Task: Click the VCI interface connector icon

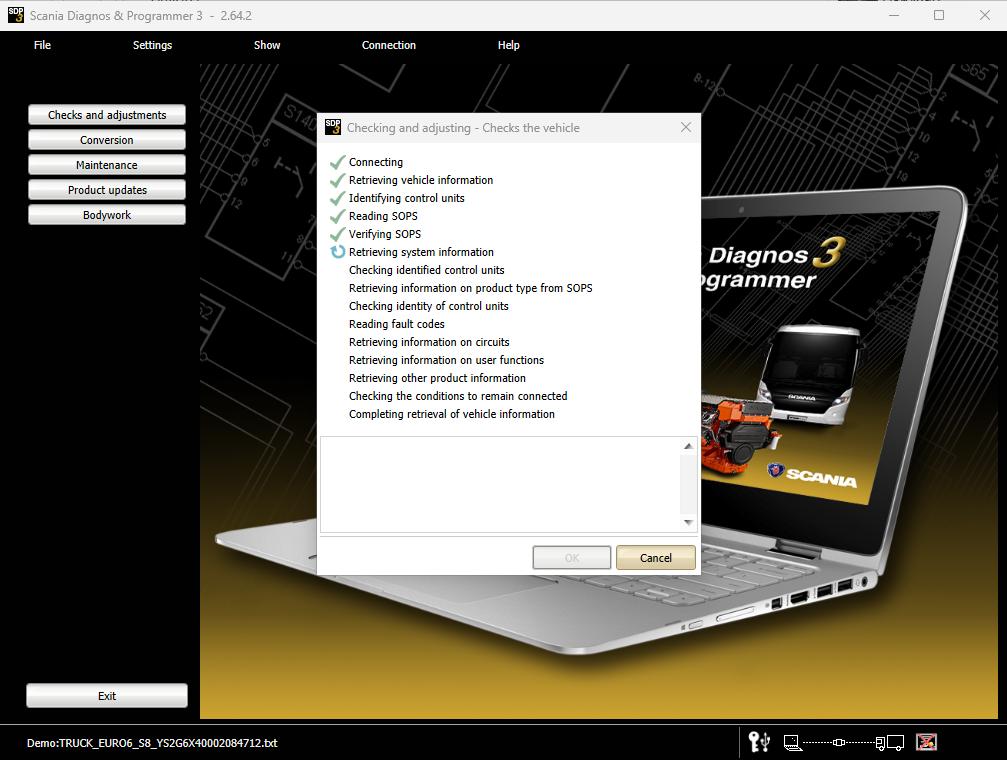Action: point(839,743)
